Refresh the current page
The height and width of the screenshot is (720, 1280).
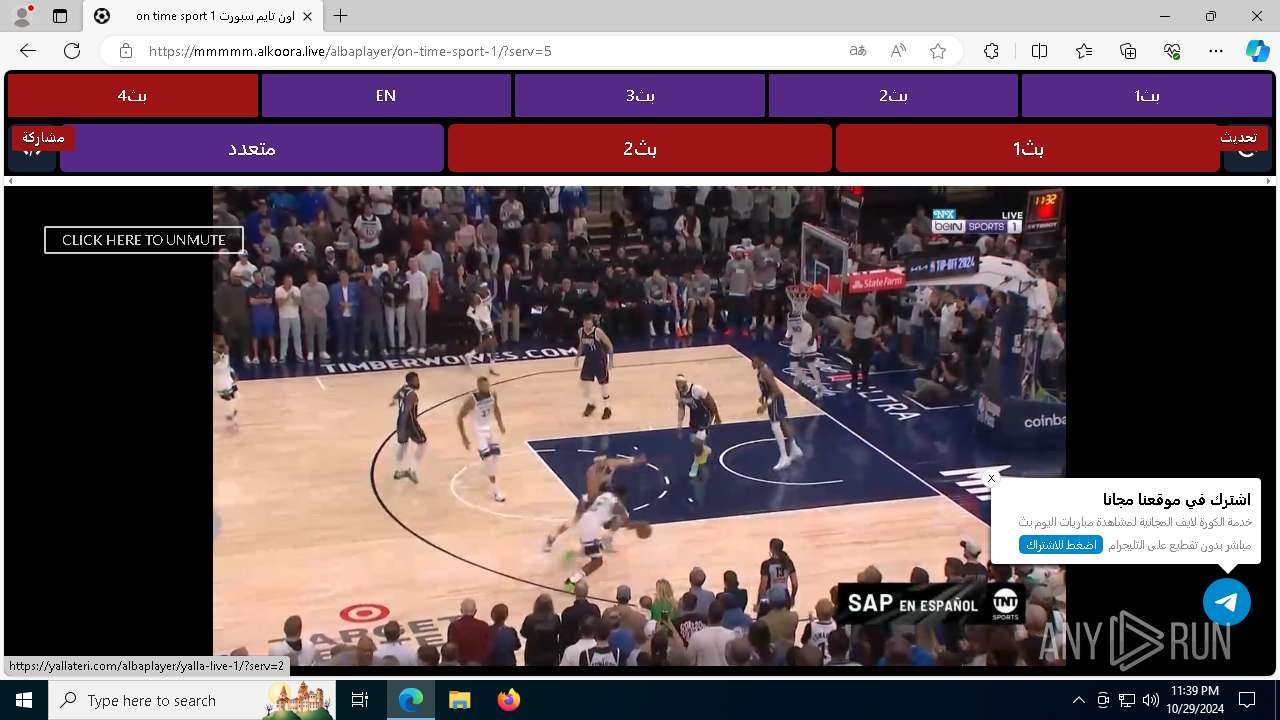pos(72,51)
